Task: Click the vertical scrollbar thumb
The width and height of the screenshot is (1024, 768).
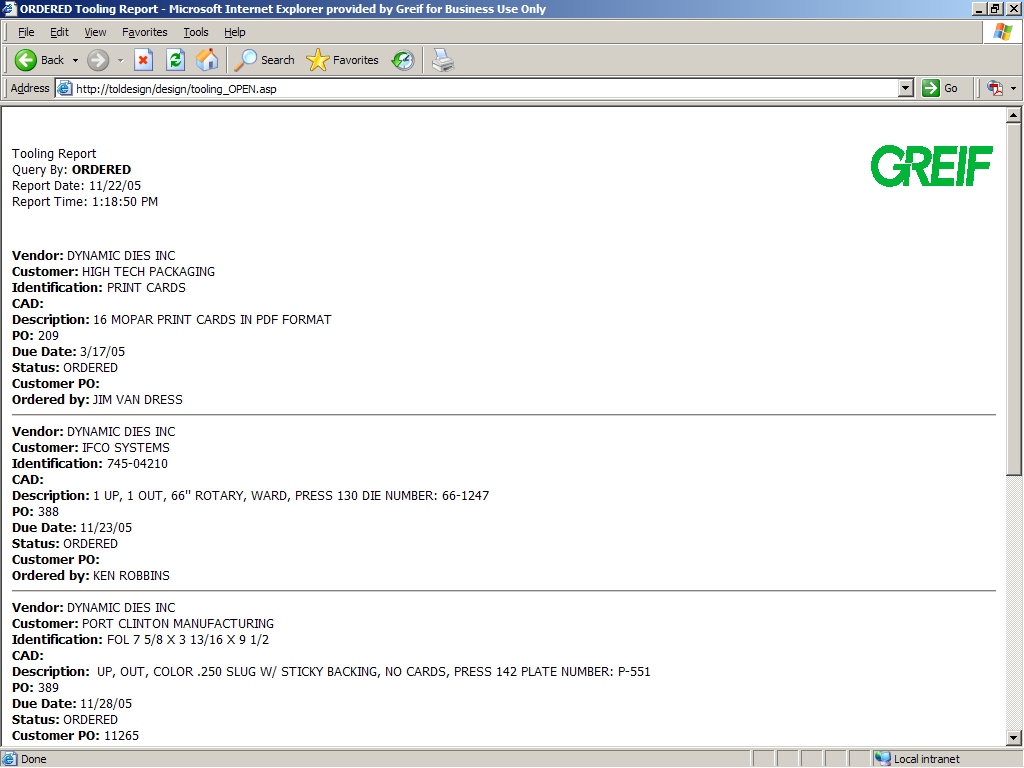Action: [x=1014, y=300]
